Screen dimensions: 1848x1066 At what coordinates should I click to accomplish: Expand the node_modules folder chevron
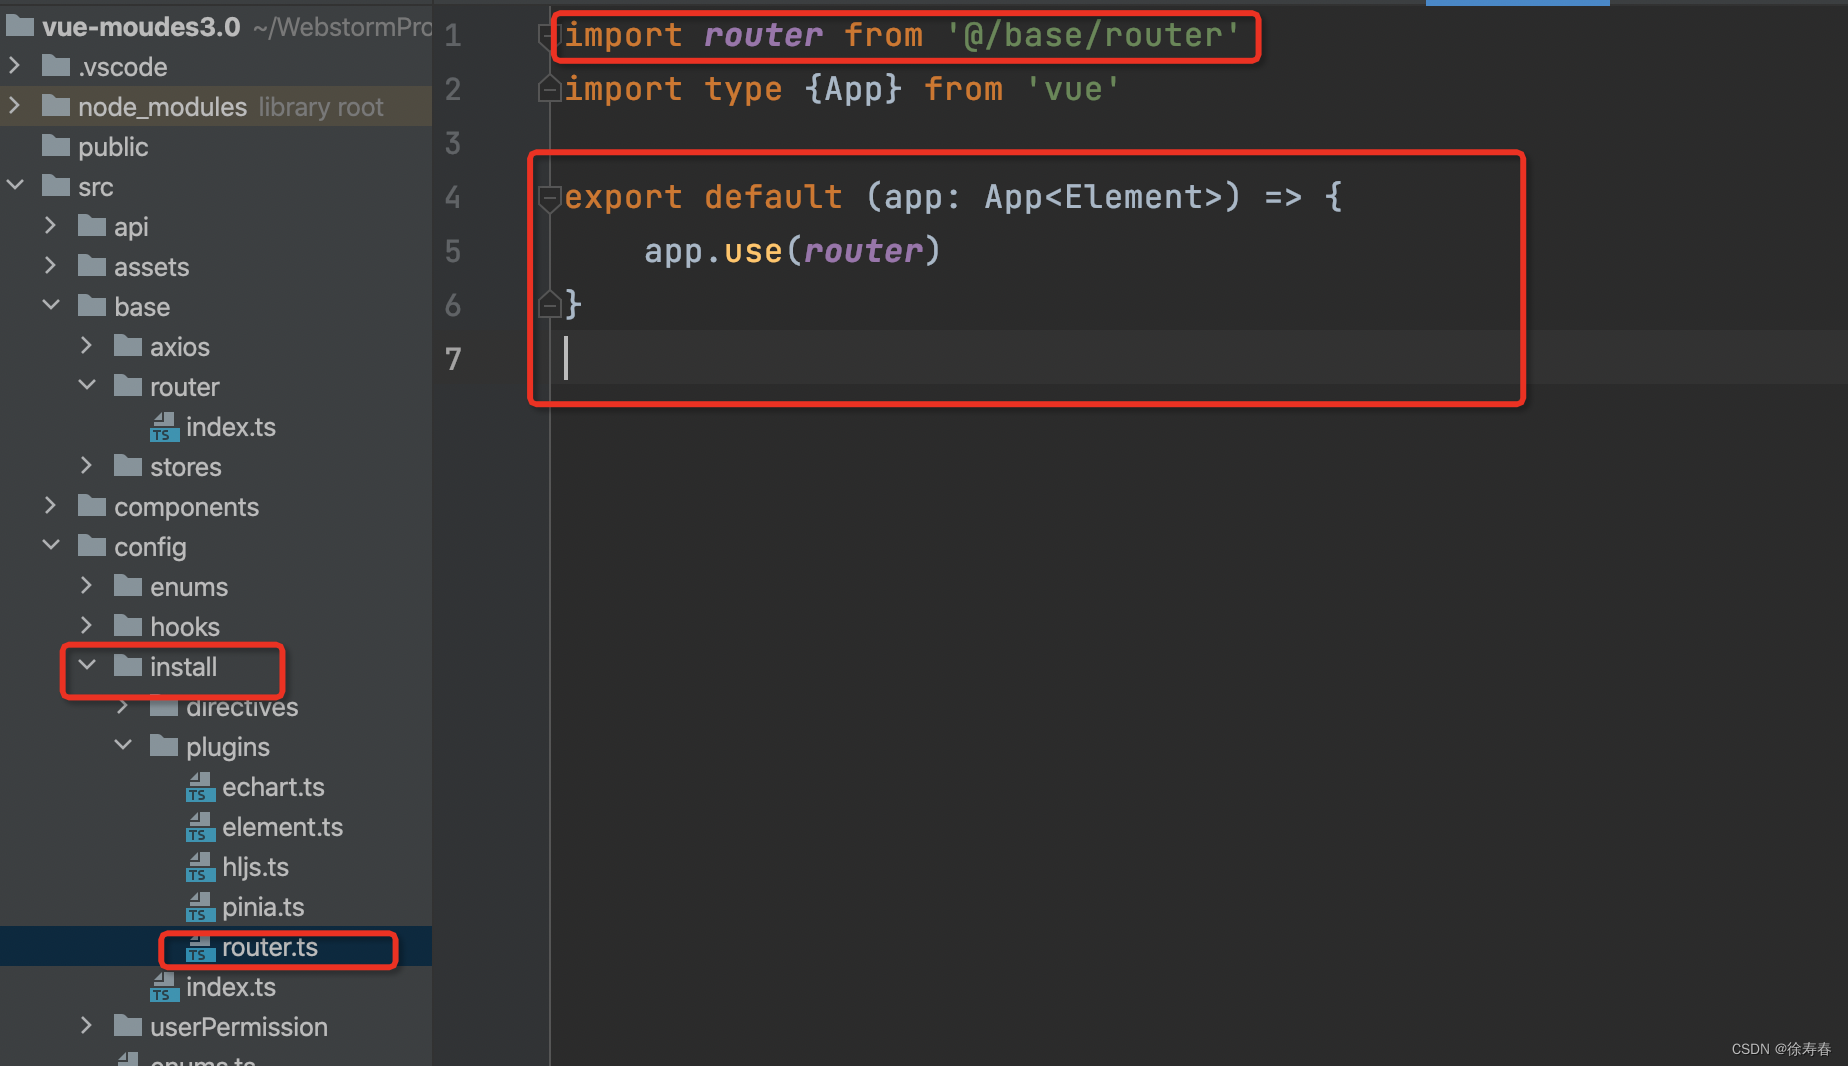pos(15,105)
